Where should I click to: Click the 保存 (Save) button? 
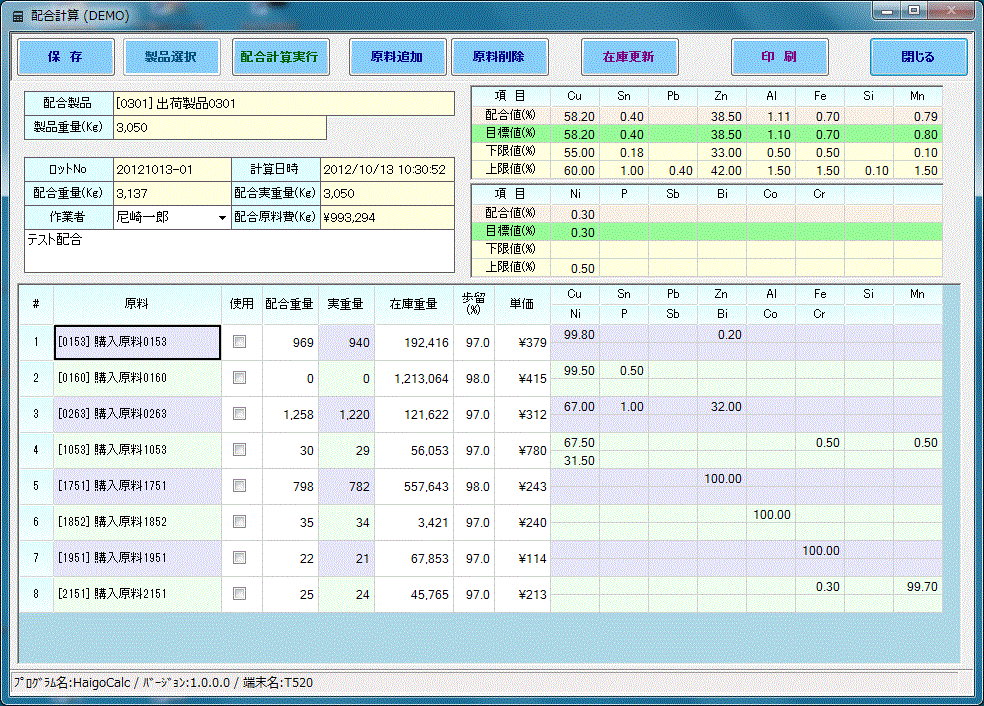[x=66, y=57]
